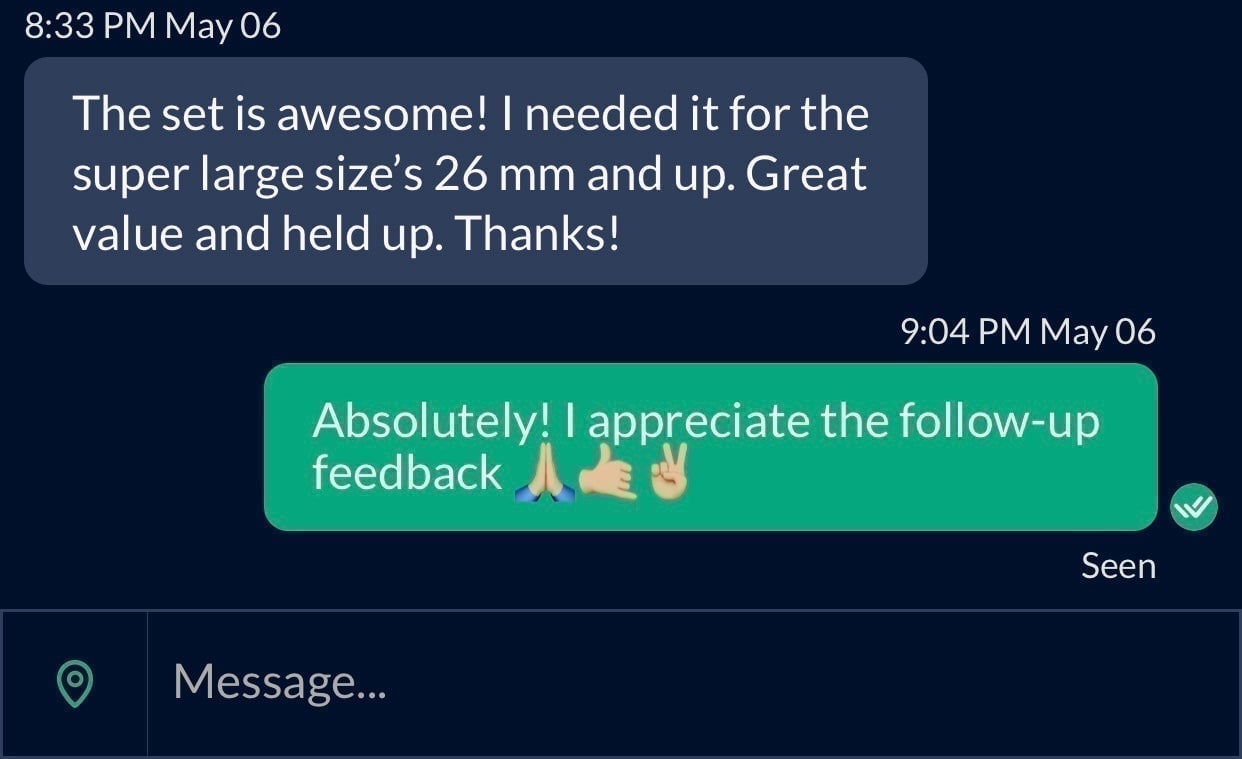
Task: Focus the Message... input field
Action: [x=693, y=684]
